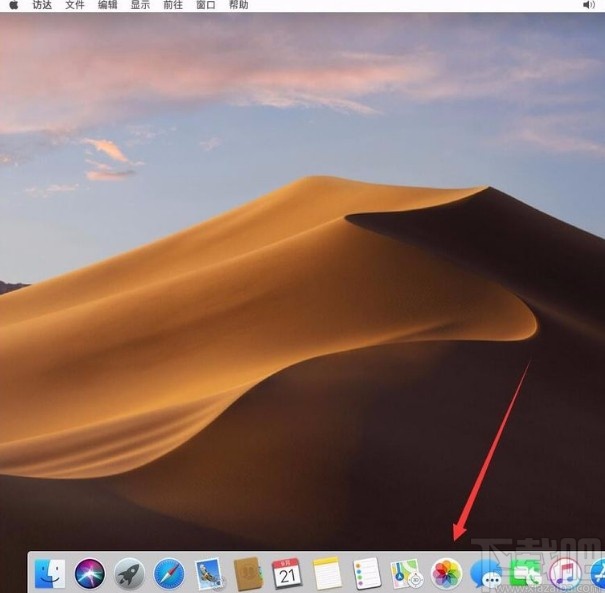Open FaceTime green camera icon
Image resolution: width=605 pixels, height=593 pixels.
(x=525, y=573)
